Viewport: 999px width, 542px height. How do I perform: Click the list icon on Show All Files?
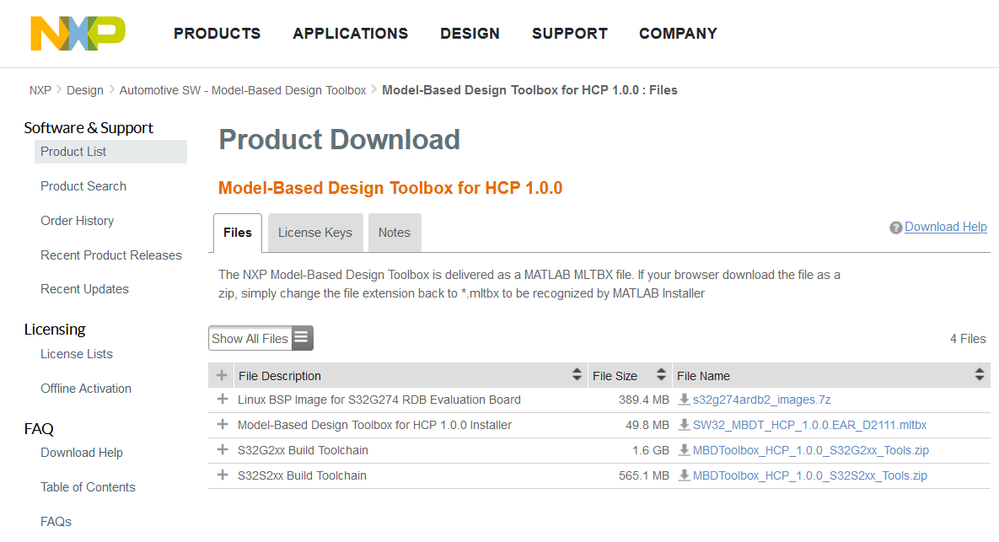[301, 338]
